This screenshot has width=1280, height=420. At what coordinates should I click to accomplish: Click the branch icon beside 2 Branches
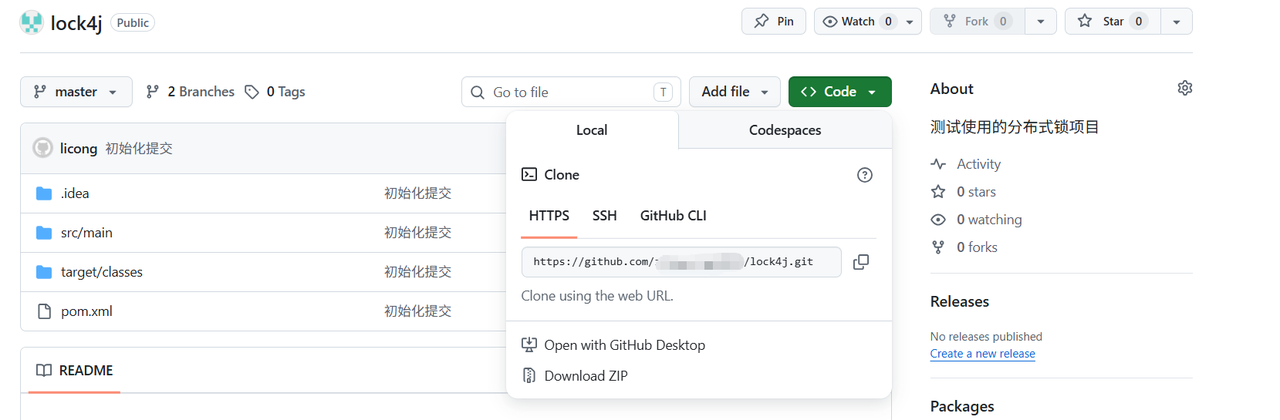coord(153,91)
